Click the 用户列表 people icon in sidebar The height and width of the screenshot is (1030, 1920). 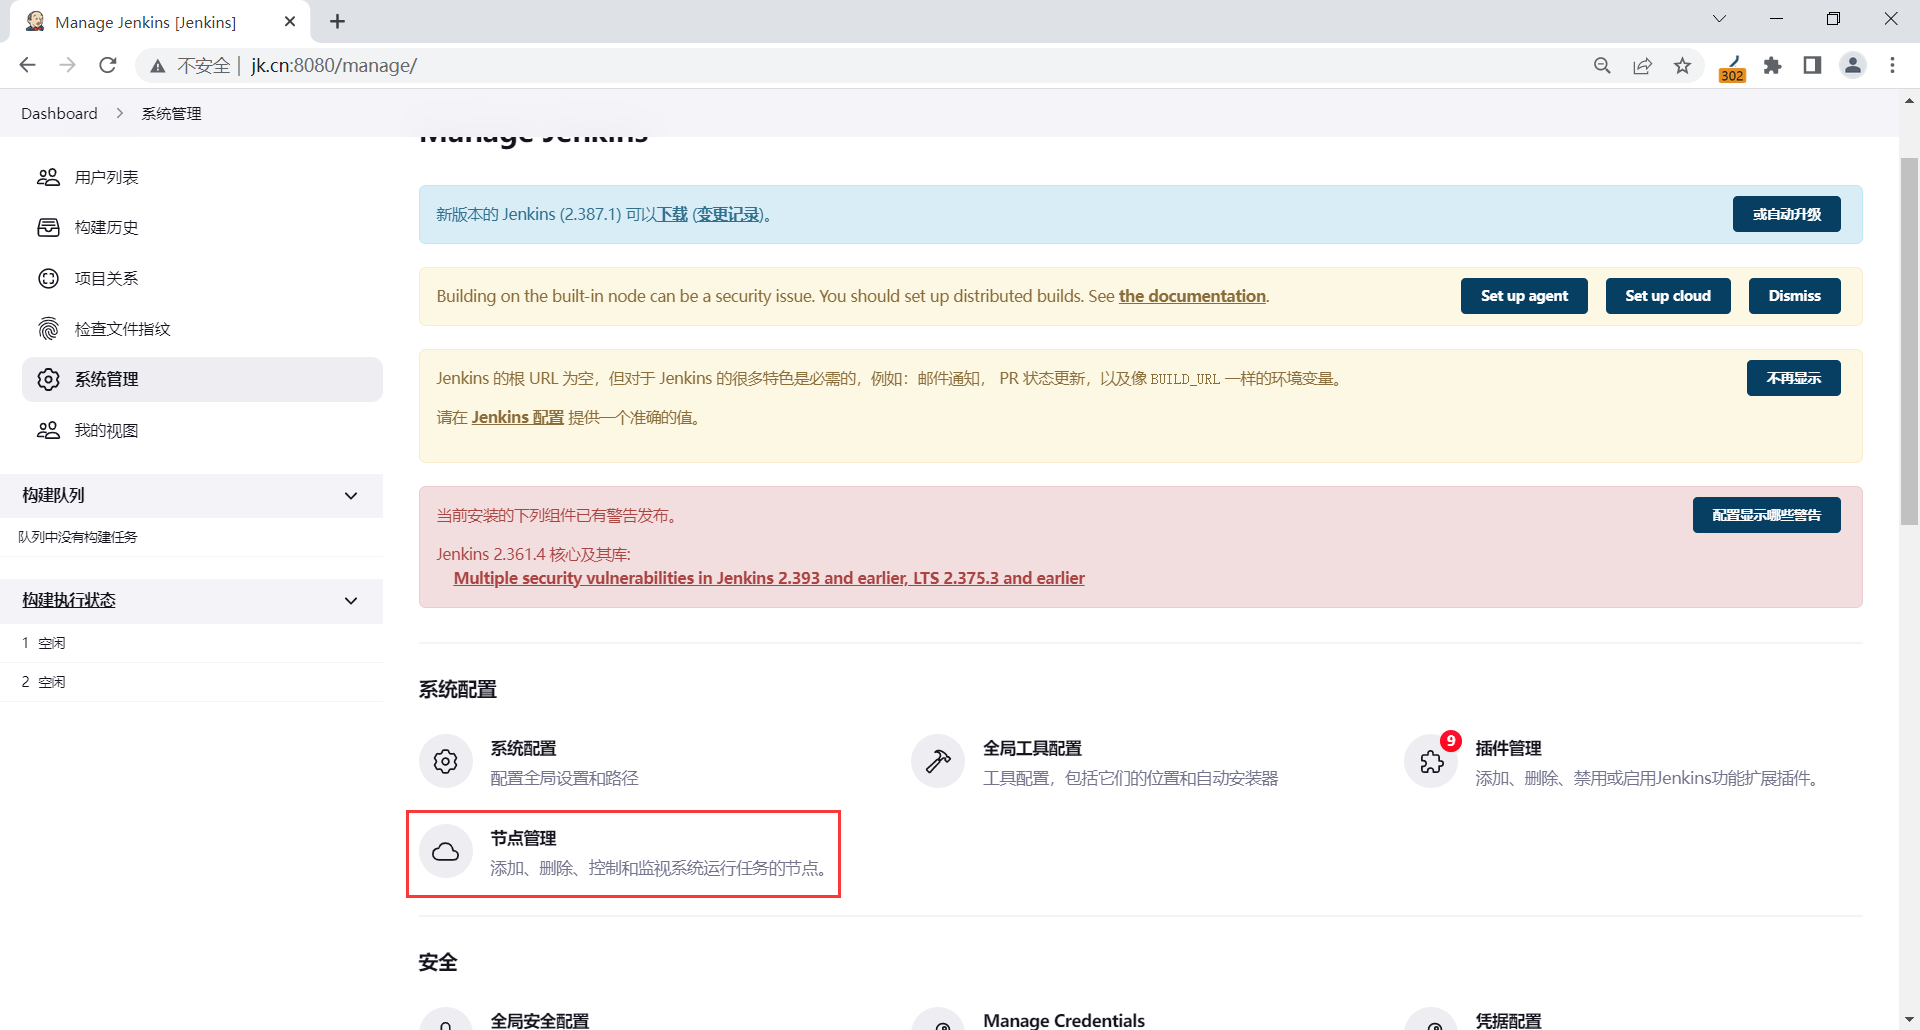pyautogui.click(x=48, y=177)
